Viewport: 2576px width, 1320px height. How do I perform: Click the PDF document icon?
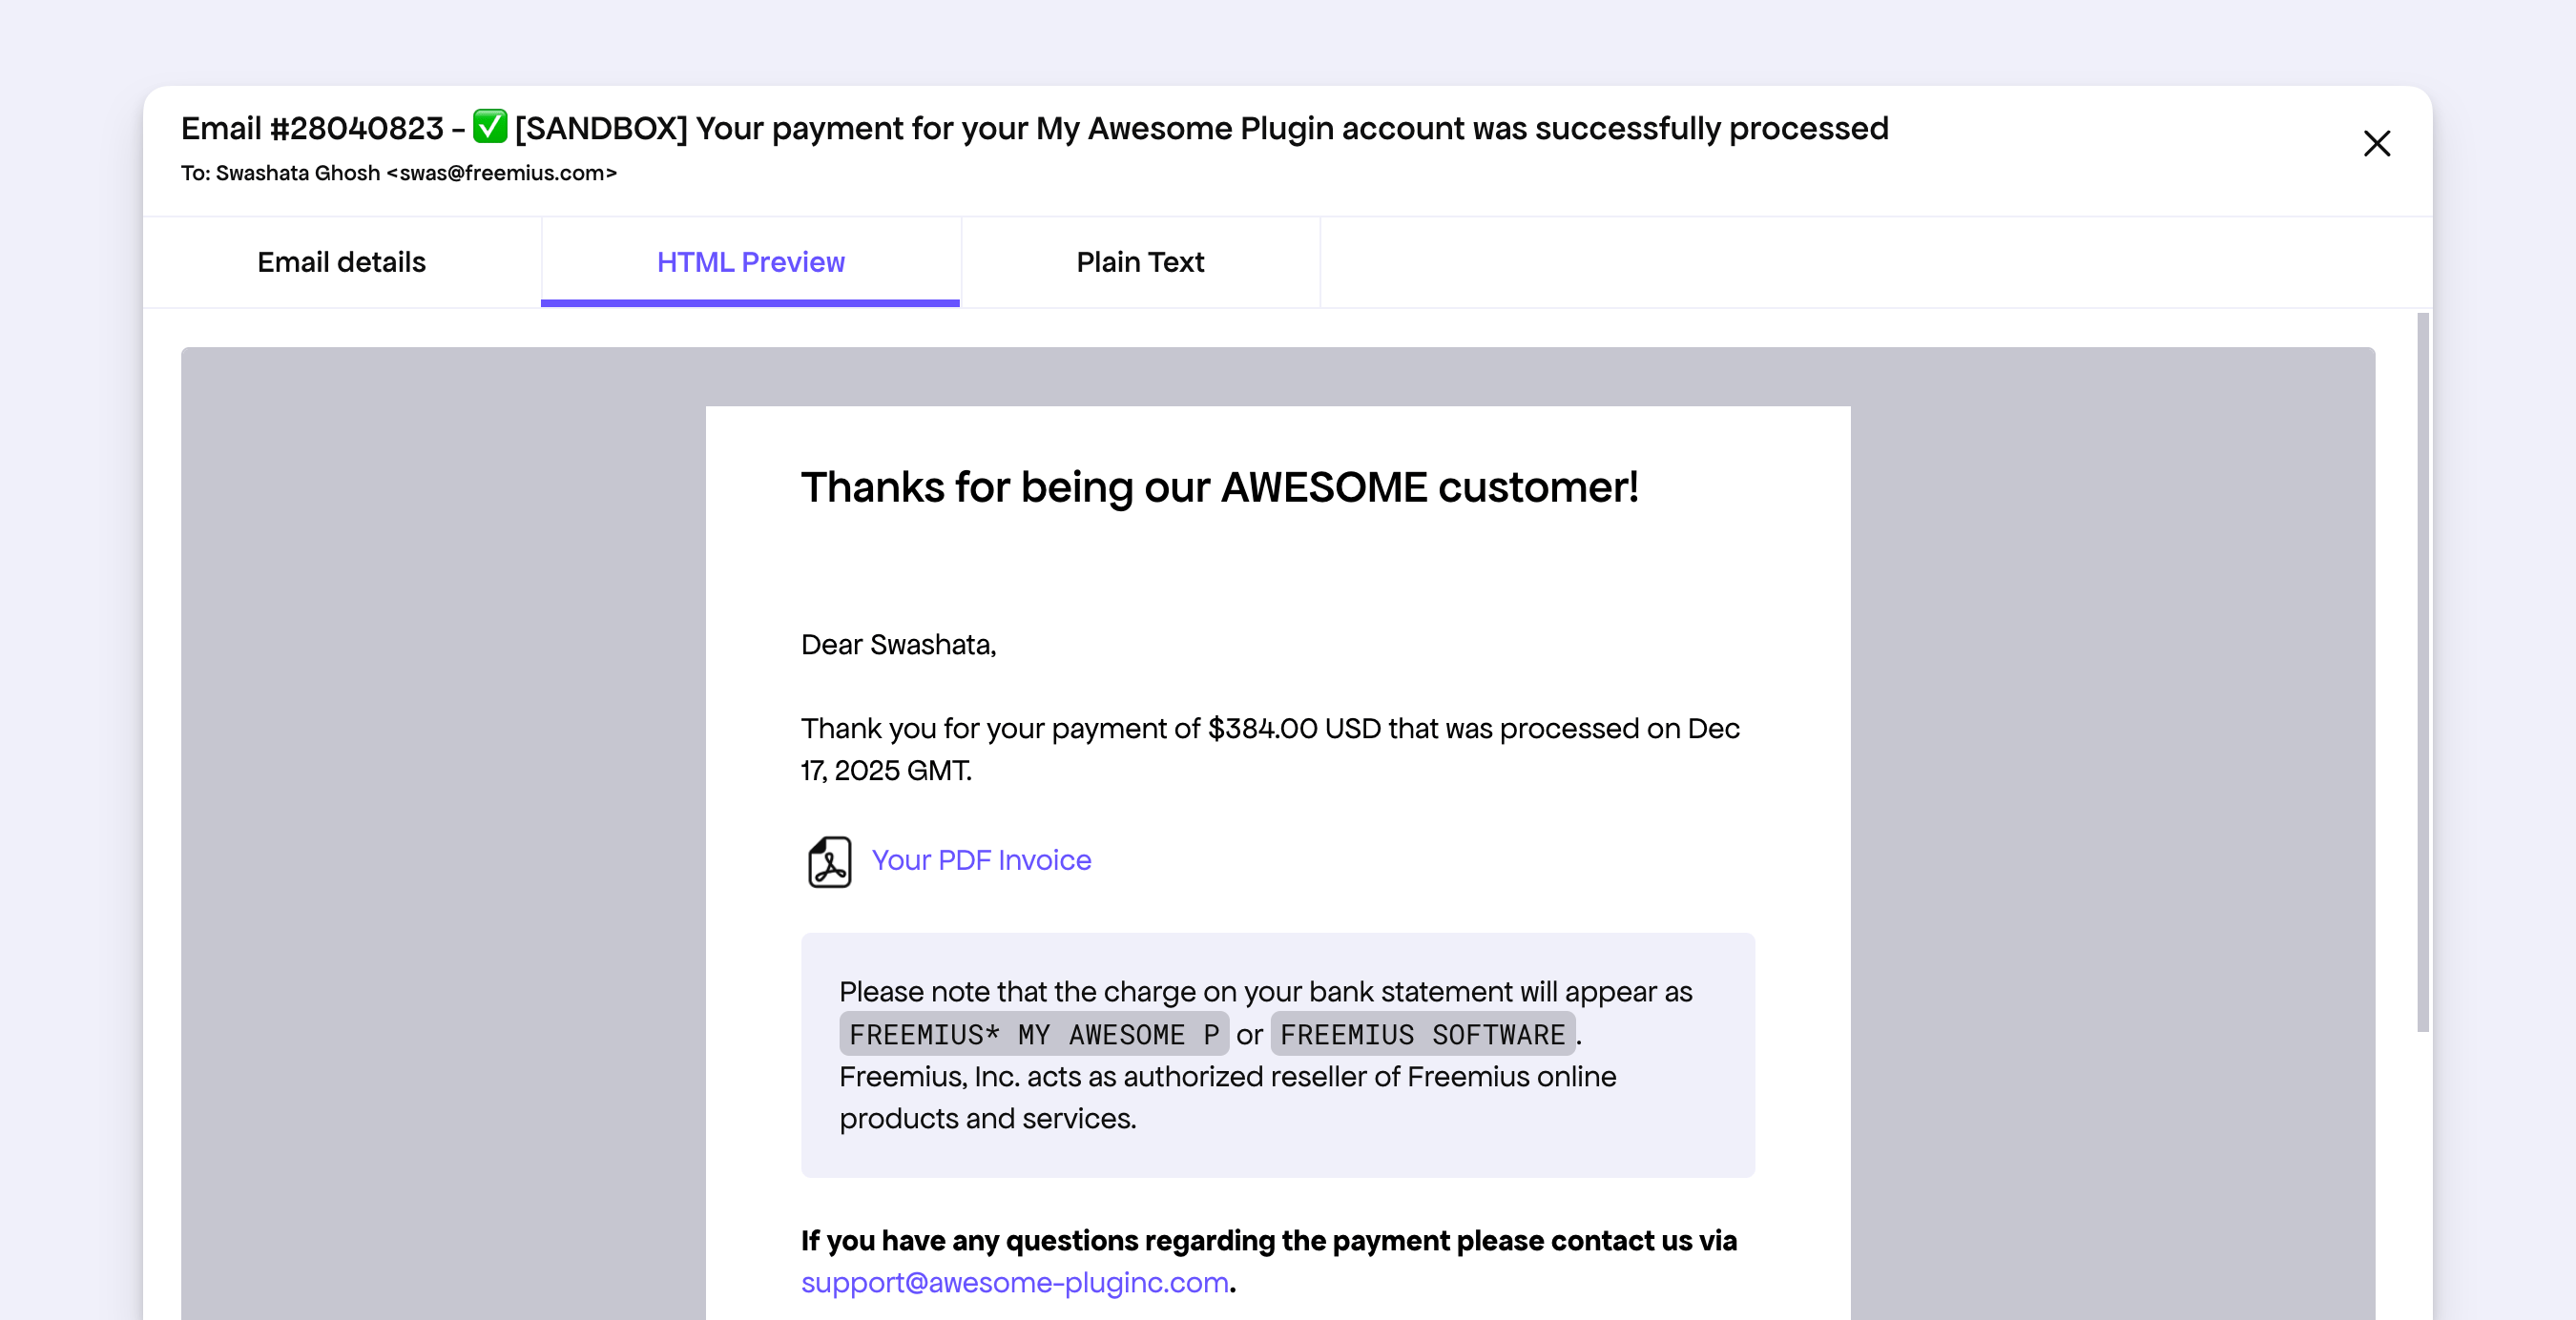click(829, 861)
